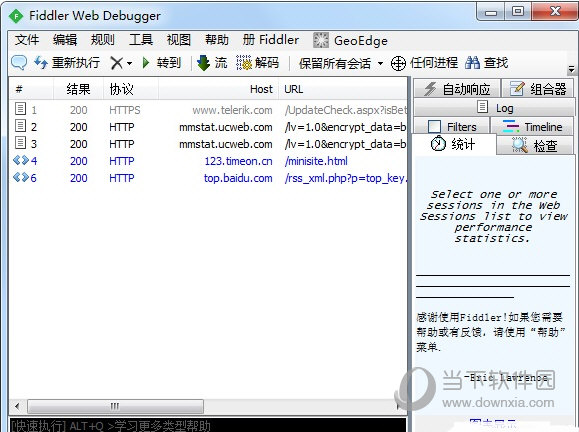Select the www.telerik.com host cell
The image size is (579, 432).
click(232, 110)
